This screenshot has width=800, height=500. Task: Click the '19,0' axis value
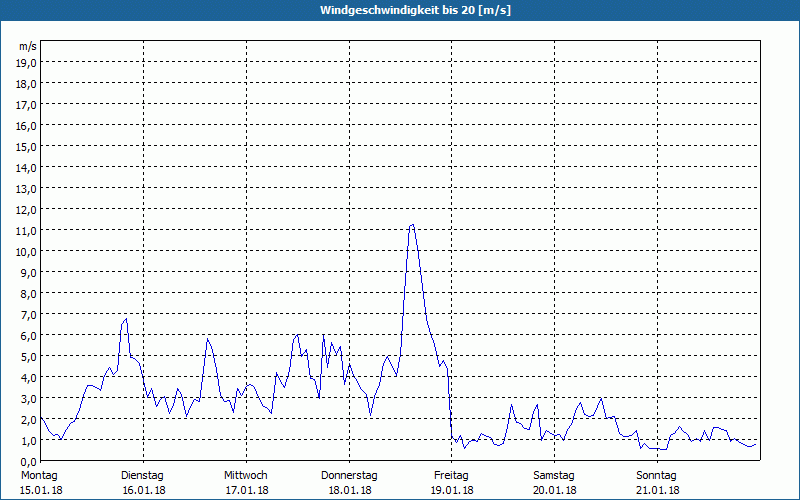[26, 63]
